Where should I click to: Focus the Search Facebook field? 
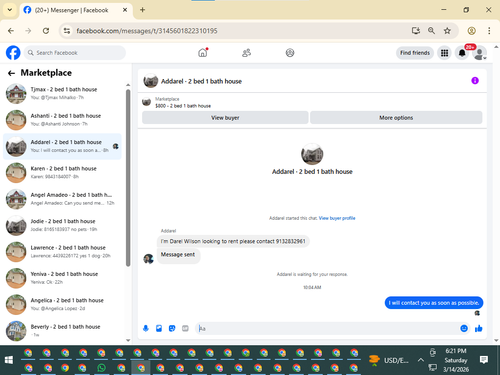[x=75, y=53]
